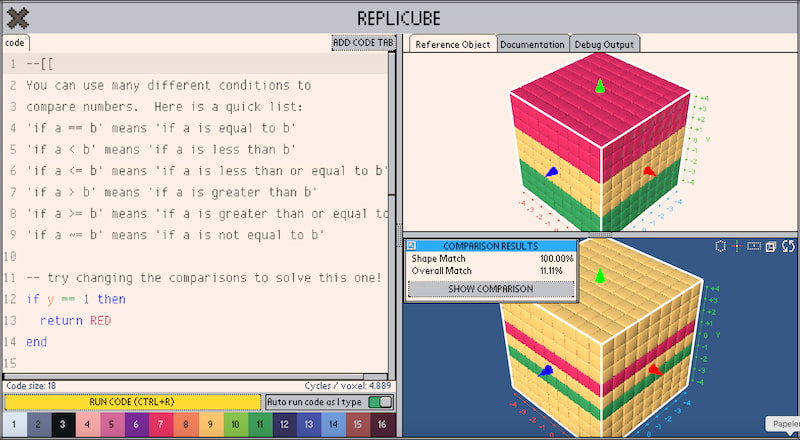The width and height of the screenshot is (800, 440).
Task: Click the blue cone on the output cube
Action: 546,371
